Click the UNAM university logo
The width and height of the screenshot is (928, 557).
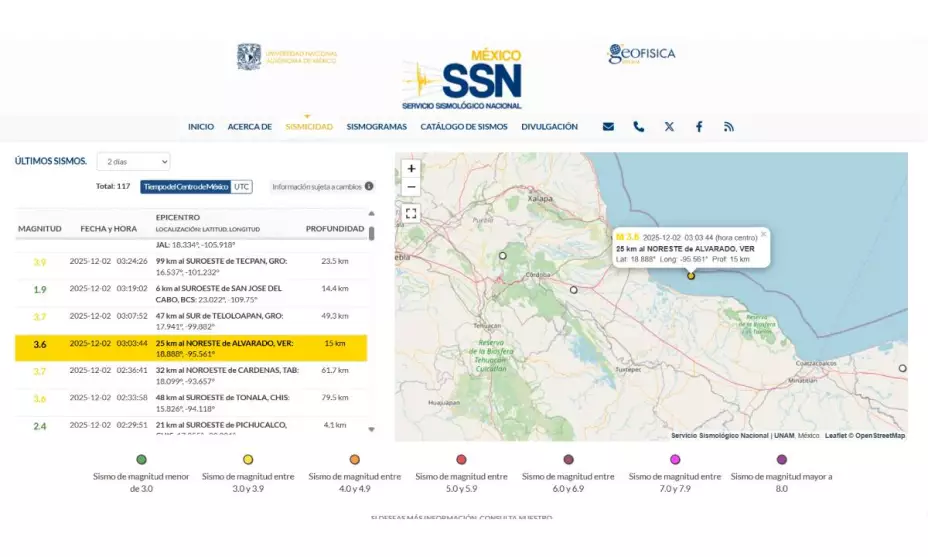[287, 57]
